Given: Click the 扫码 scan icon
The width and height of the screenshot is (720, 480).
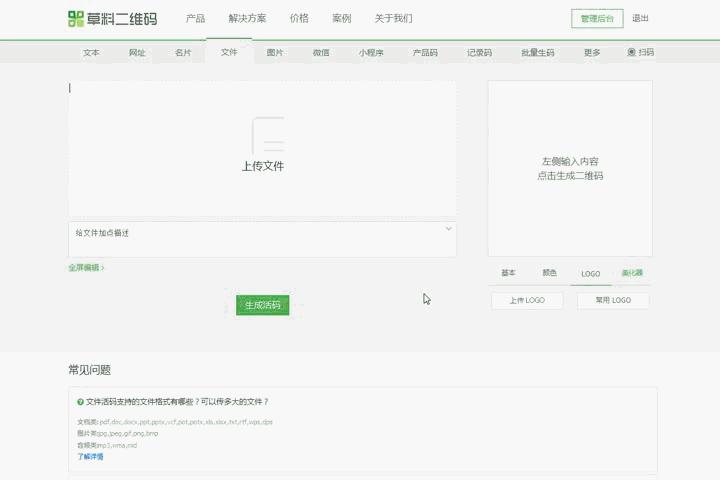Looking at the screenshot, I should coord(631,52).
